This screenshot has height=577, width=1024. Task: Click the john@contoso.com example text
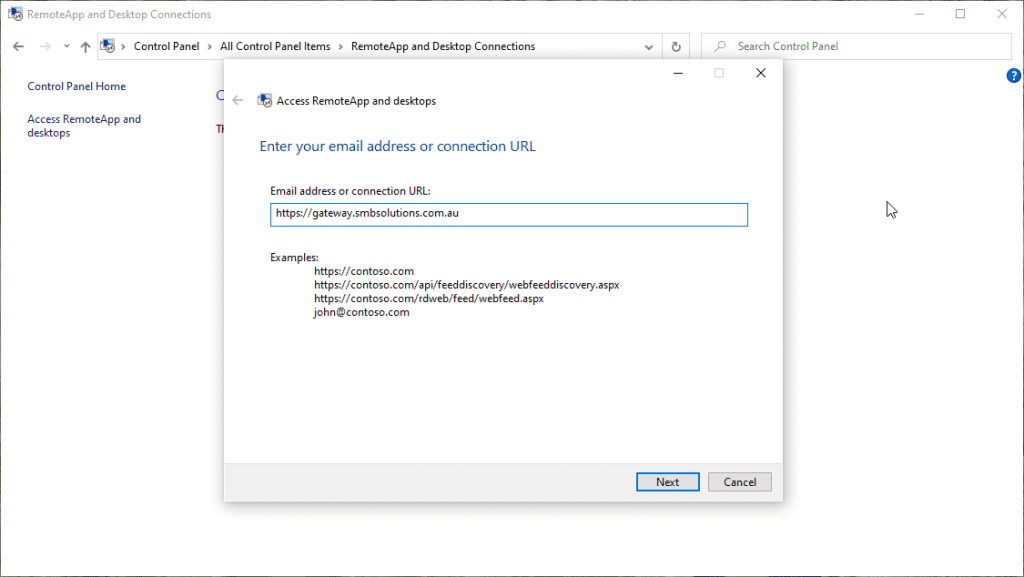361,312
